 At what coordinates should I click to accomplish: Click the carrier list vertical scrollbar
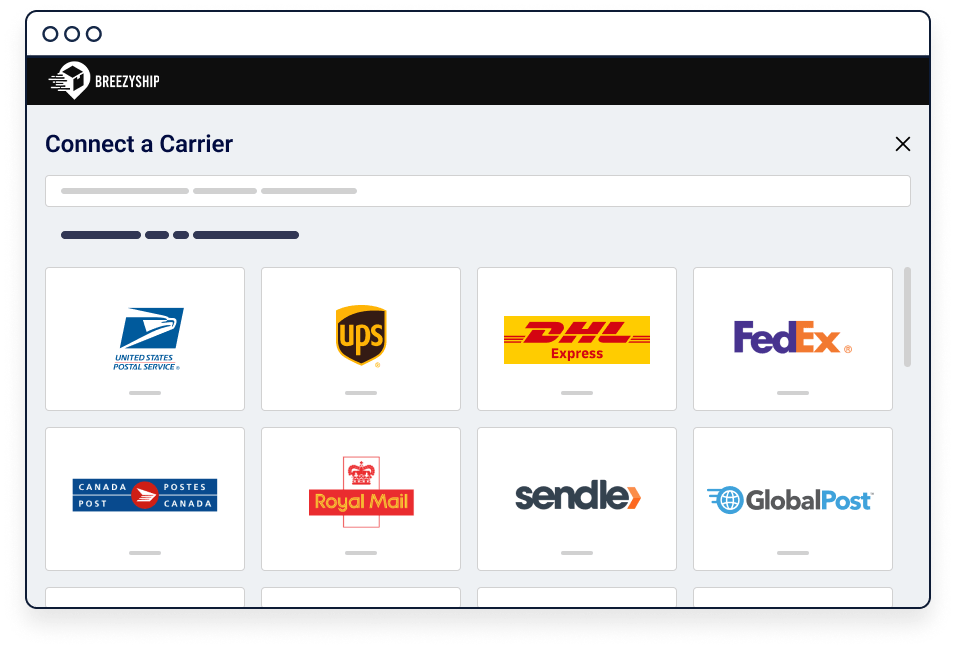pyautogui.click(x=907, y=317)
